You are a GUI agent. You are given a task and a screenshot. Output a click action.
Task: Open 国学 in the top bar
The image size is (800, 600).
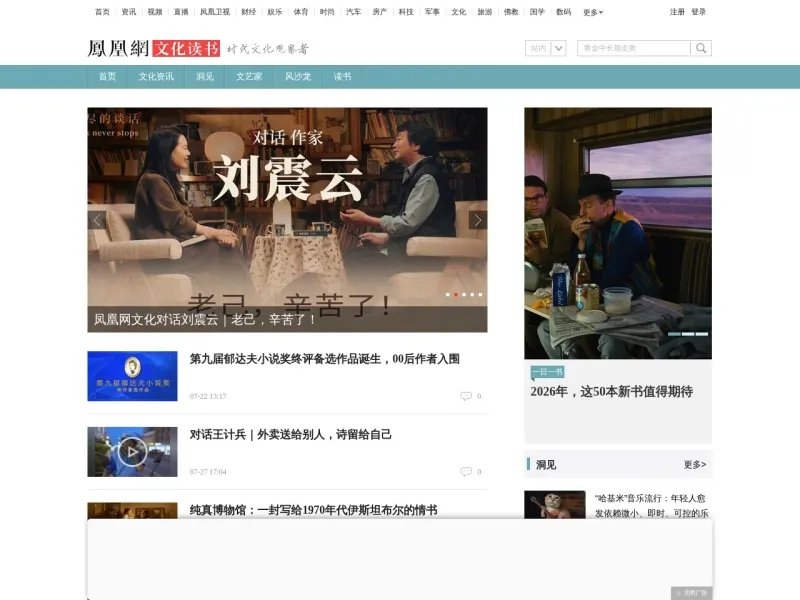coord(537,12)
